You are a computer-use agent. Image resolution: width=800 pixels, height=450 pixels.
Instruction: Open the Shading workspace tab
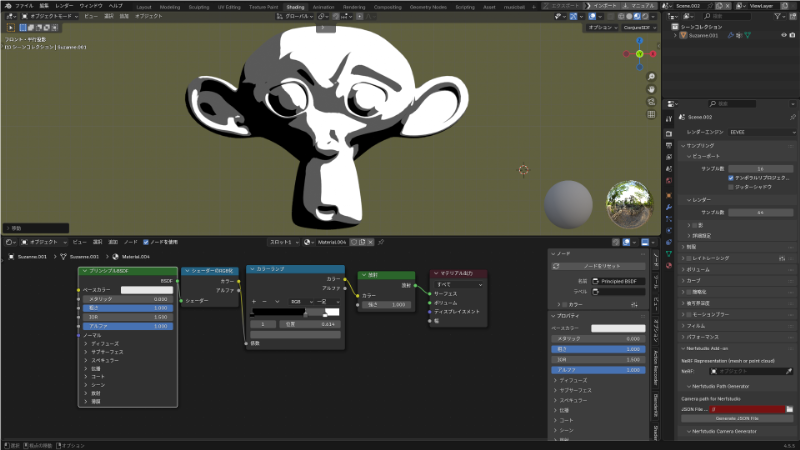[295, 6]
